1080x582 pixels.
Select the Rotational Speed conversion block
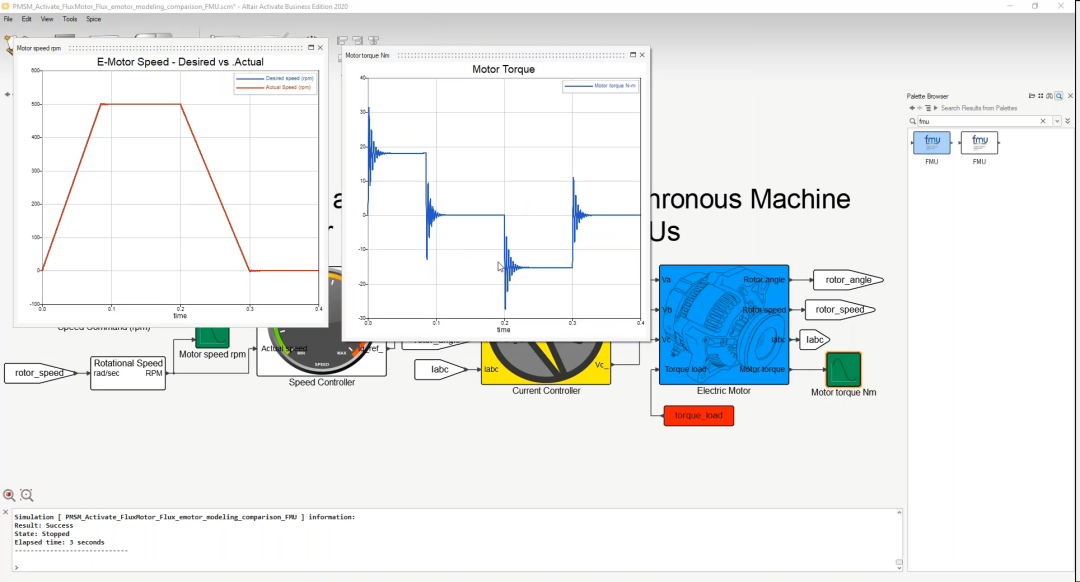pyautogui.click(x=128, y=373)
